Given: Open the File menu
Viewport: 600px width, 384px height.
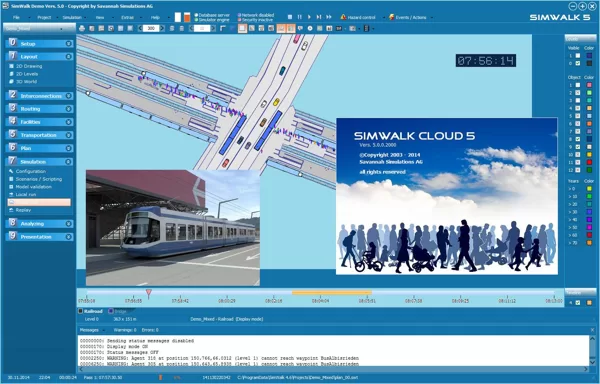Looking at the screenshot, I should (16, 18).
